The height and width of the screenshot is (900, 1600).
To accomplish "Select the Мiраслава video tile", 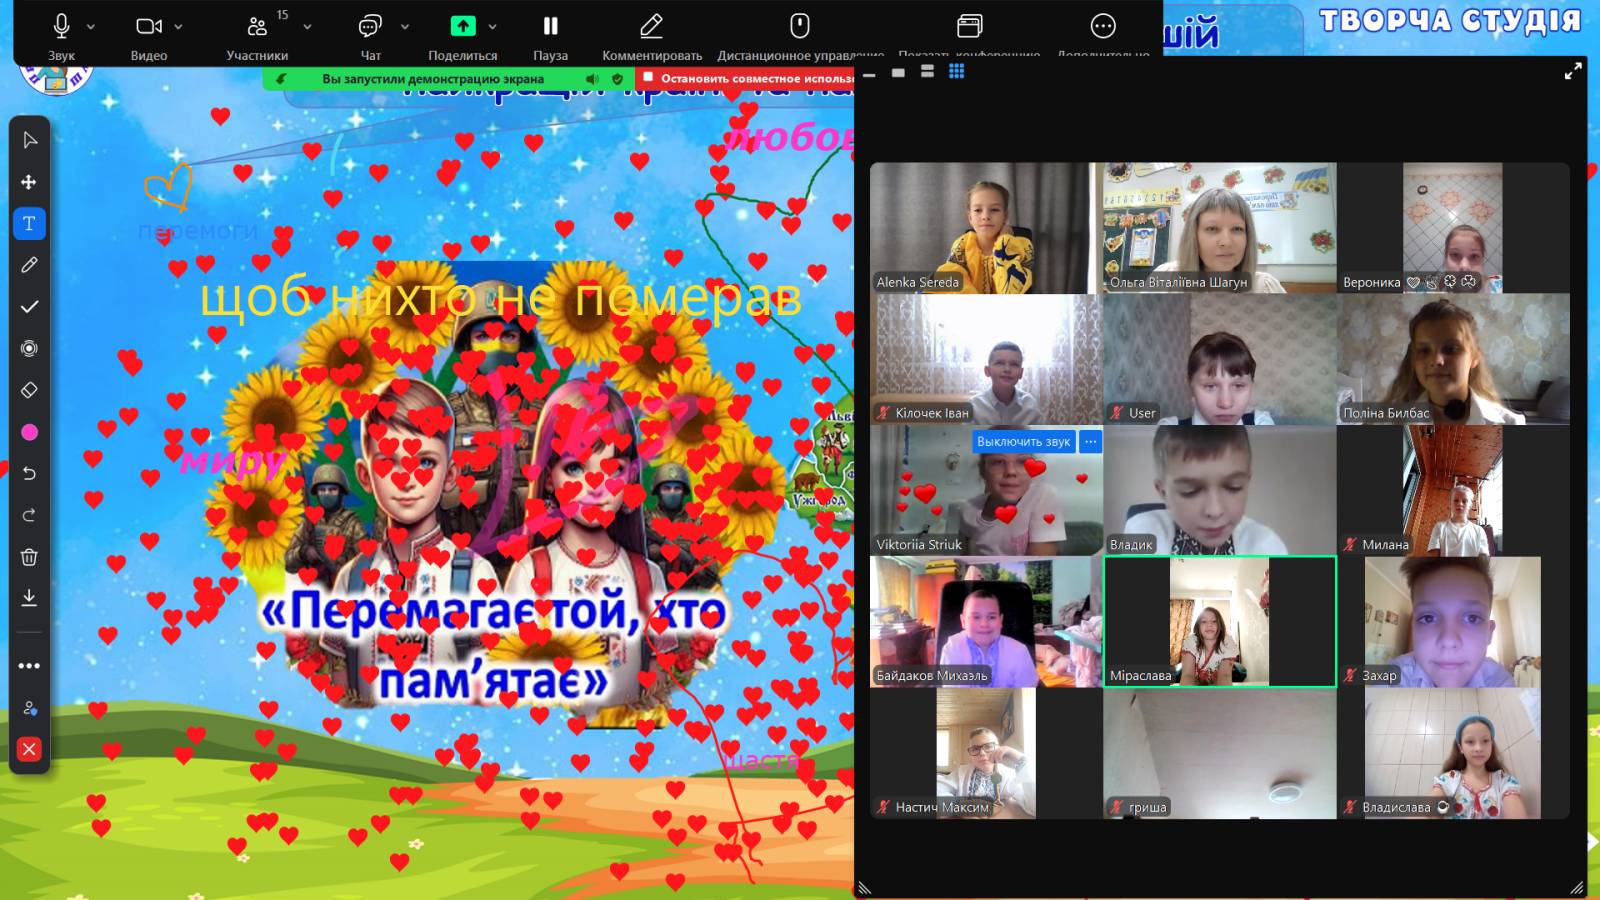I will pos(1220,621).
